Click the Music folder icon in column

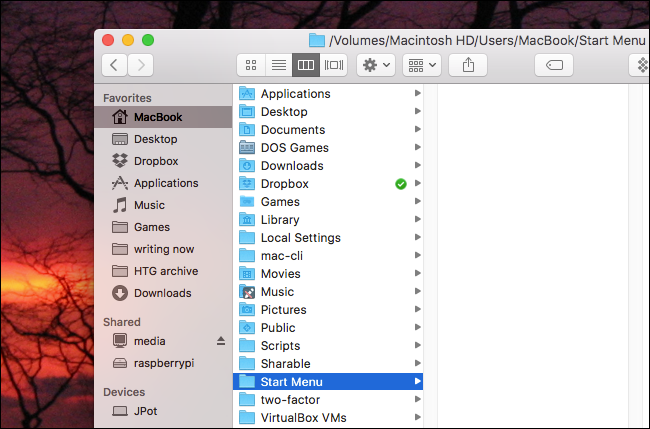click(x=247, y=292)
